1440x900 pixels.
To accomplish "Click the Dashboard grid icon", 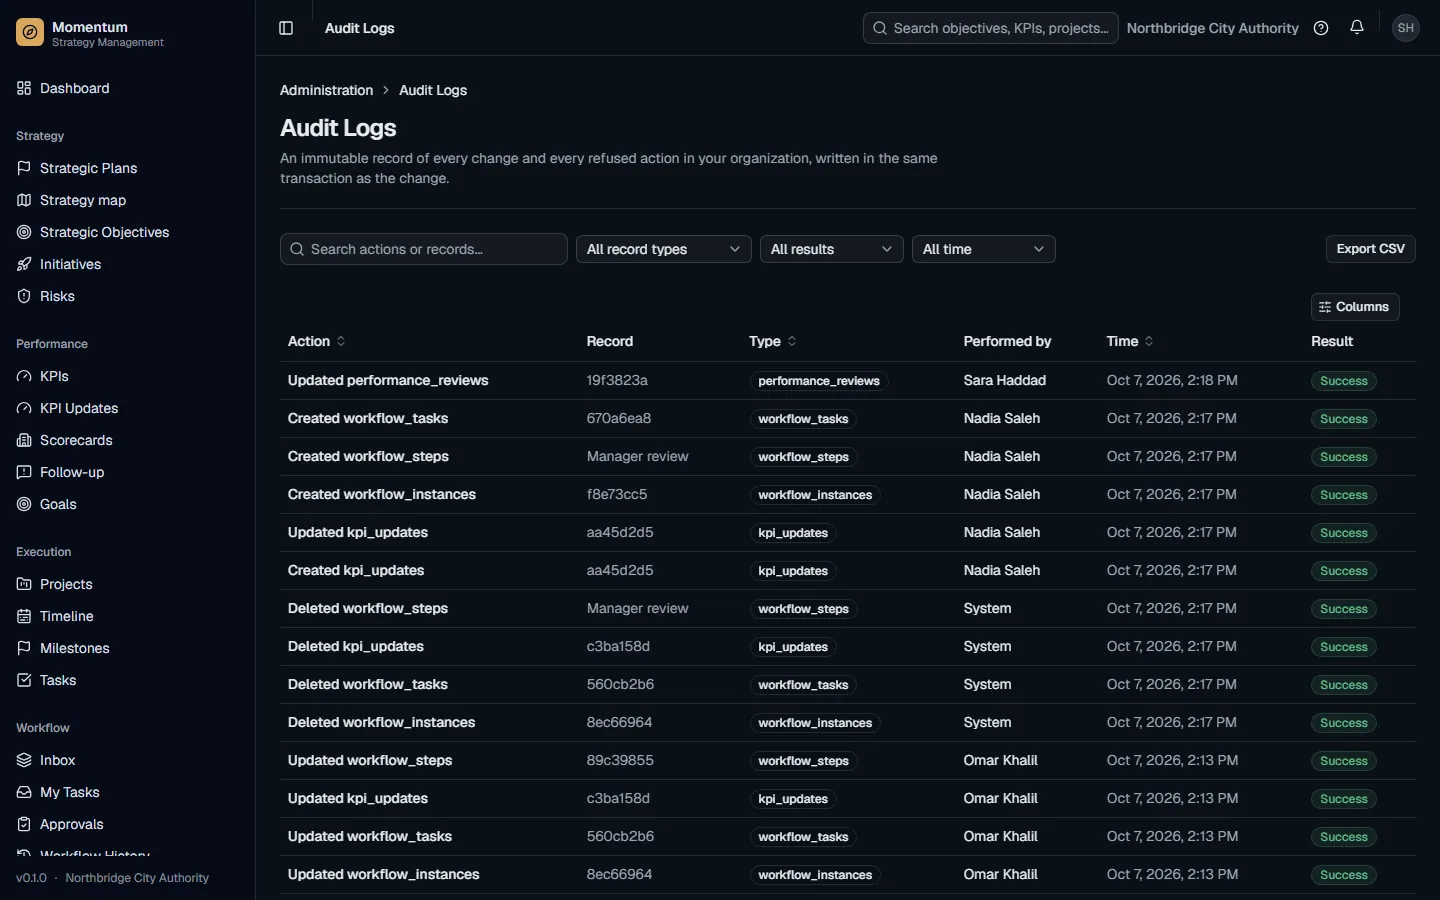I will tap(24, 88).
